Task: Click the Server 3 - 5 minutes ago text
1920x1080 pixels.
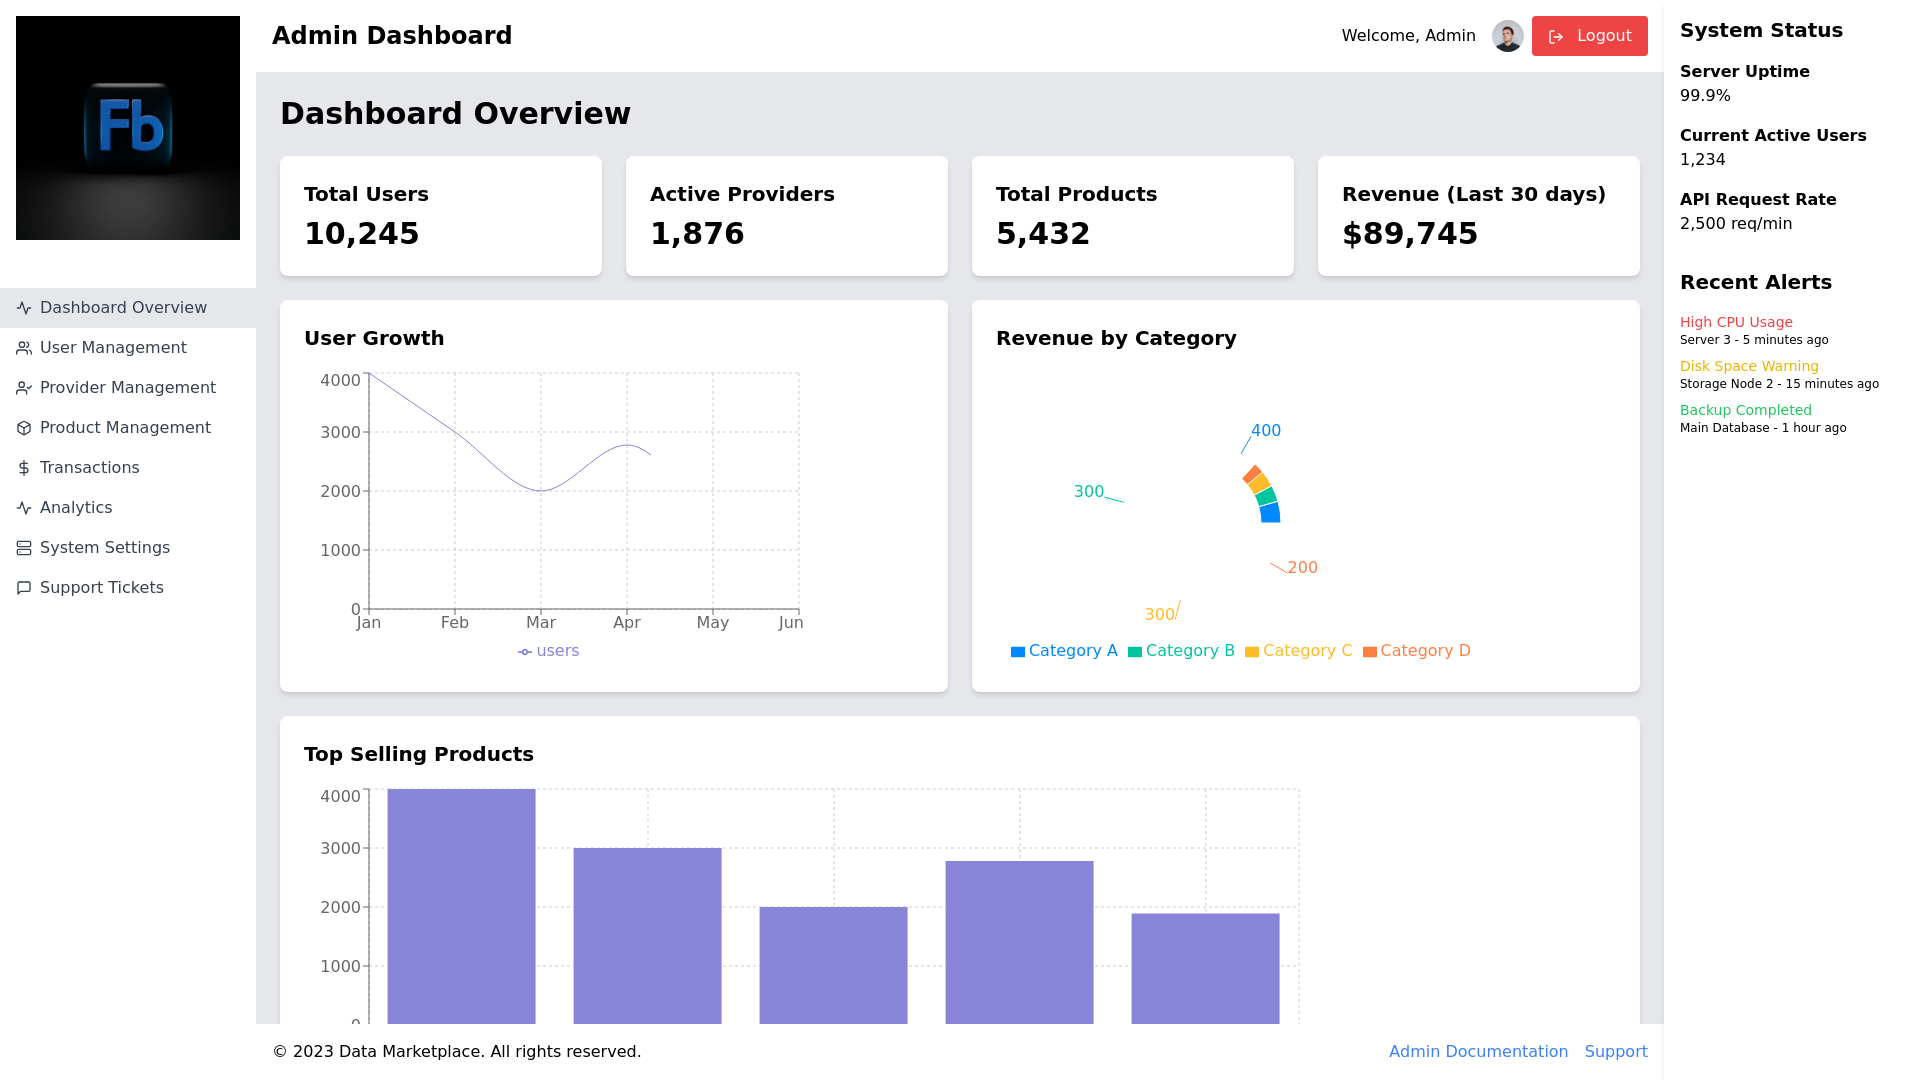Action: pyautogui.click(x=1754, y=340)
